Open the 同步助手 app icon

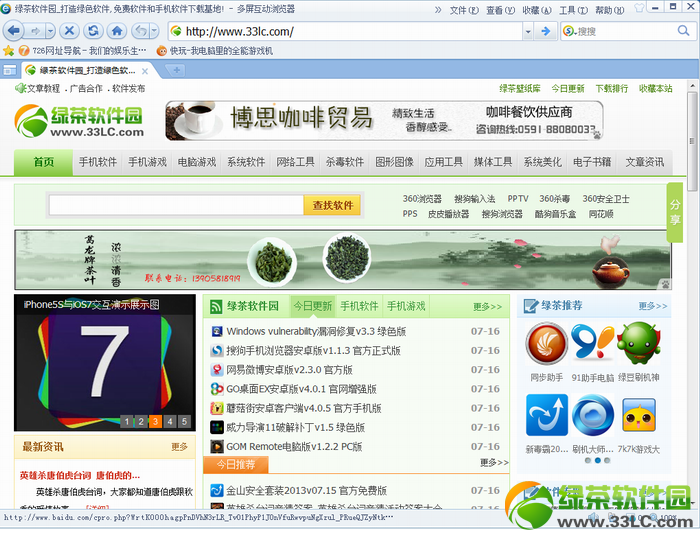coord(546,344)
